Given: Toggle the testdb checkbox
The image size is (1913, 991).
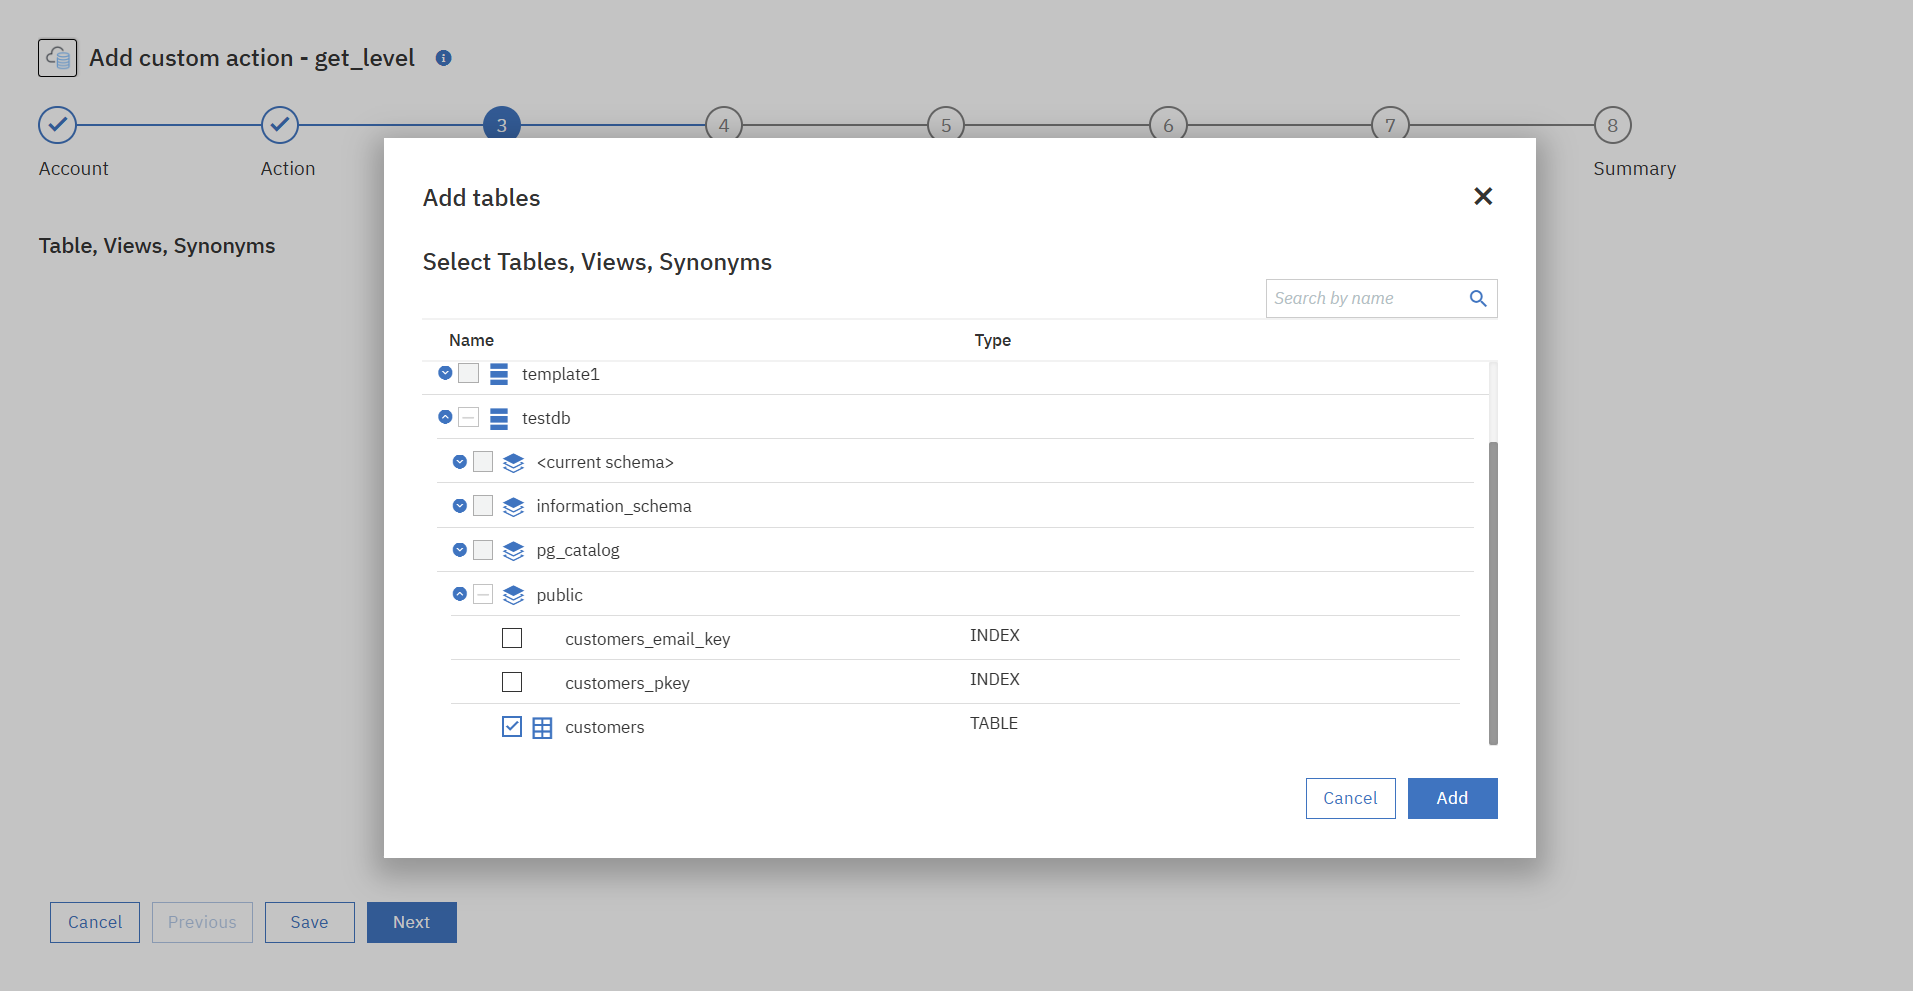Looking at the screenshot, I should click(469, 417).
